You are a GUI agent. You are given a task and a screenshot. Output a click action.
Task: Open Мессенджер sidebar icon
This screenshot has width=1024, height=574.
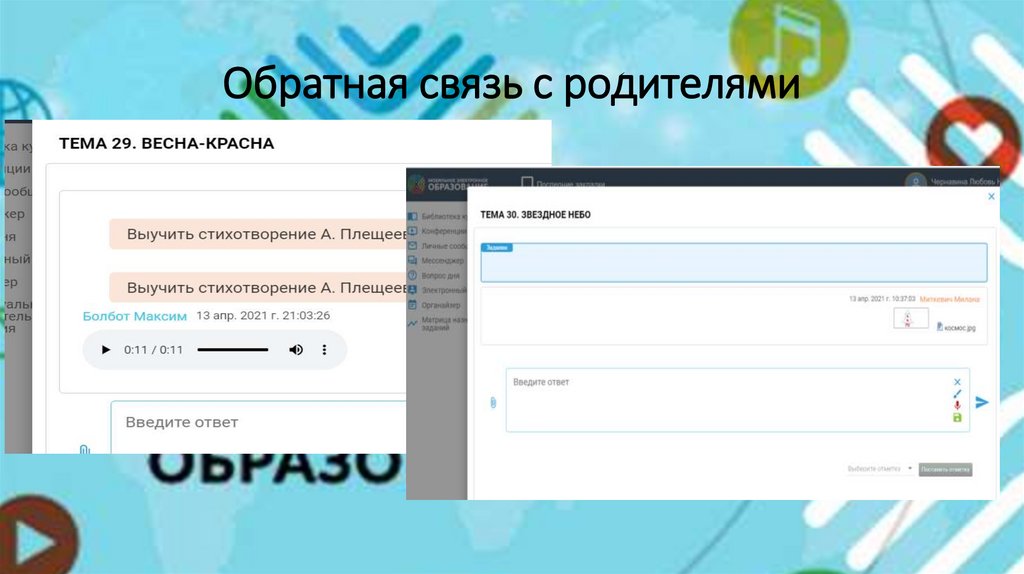coord(413,261)
